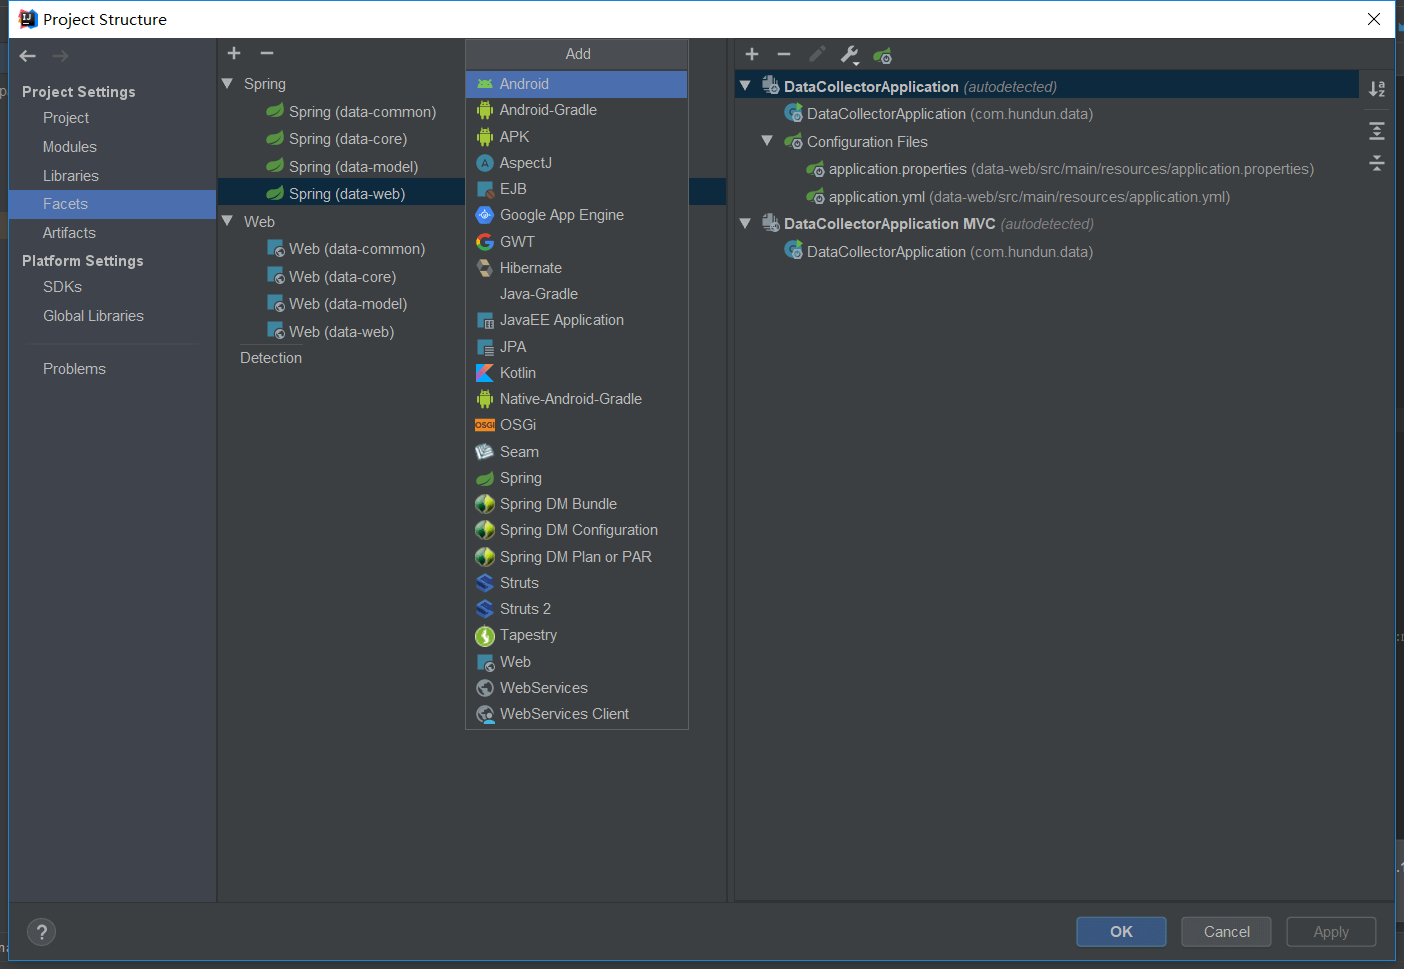Select application.yml config file
Viewport: 1404px width, 969px height.
pyautogui.click(x=1018, y=197)
